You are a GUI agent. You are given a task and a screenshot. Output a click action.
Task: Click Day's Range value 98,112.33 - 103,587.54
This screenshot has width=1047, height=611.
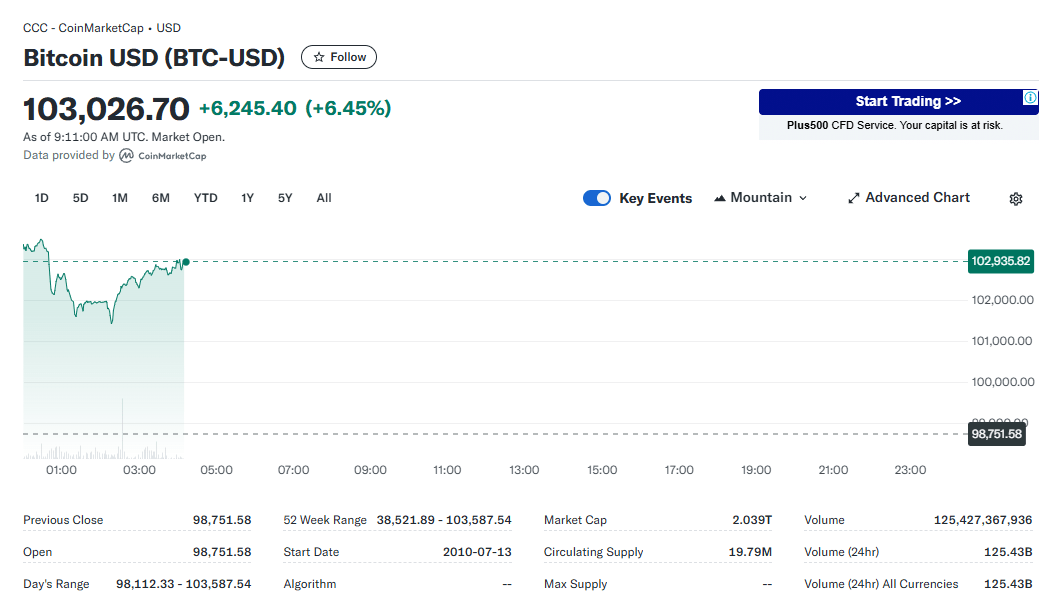(x=184, y=584)
